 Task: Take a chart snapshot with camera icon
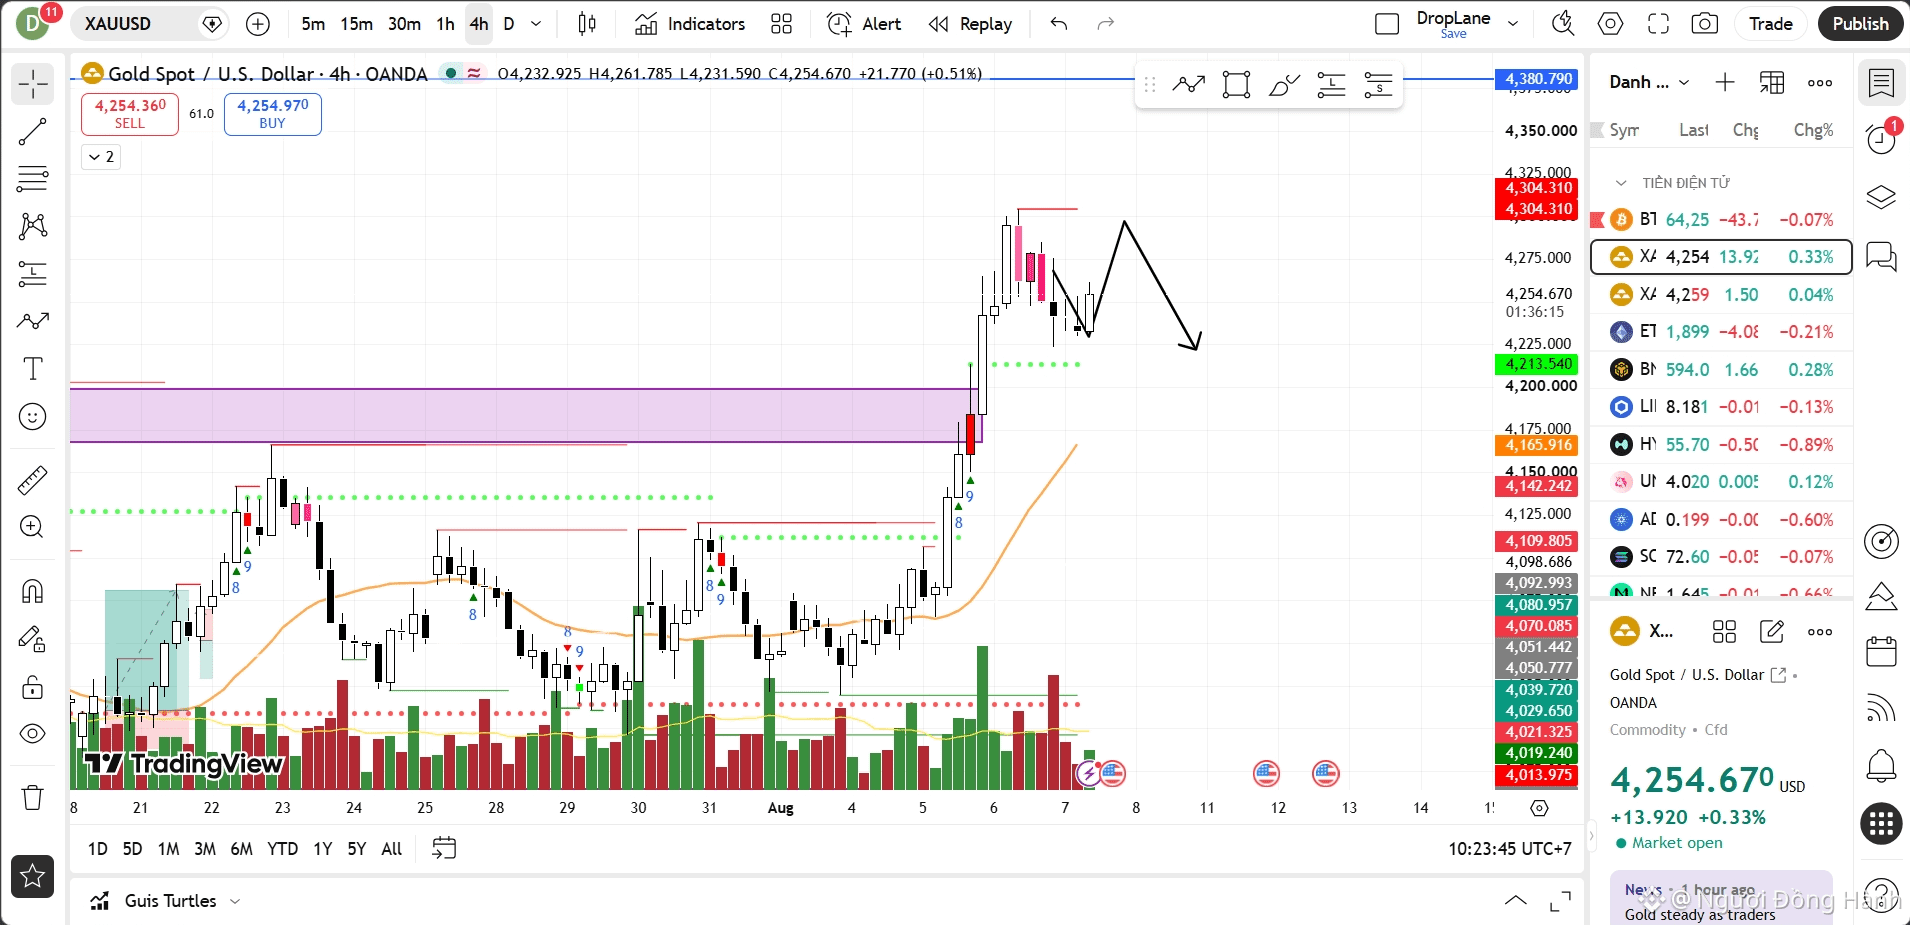(1705, 24)
